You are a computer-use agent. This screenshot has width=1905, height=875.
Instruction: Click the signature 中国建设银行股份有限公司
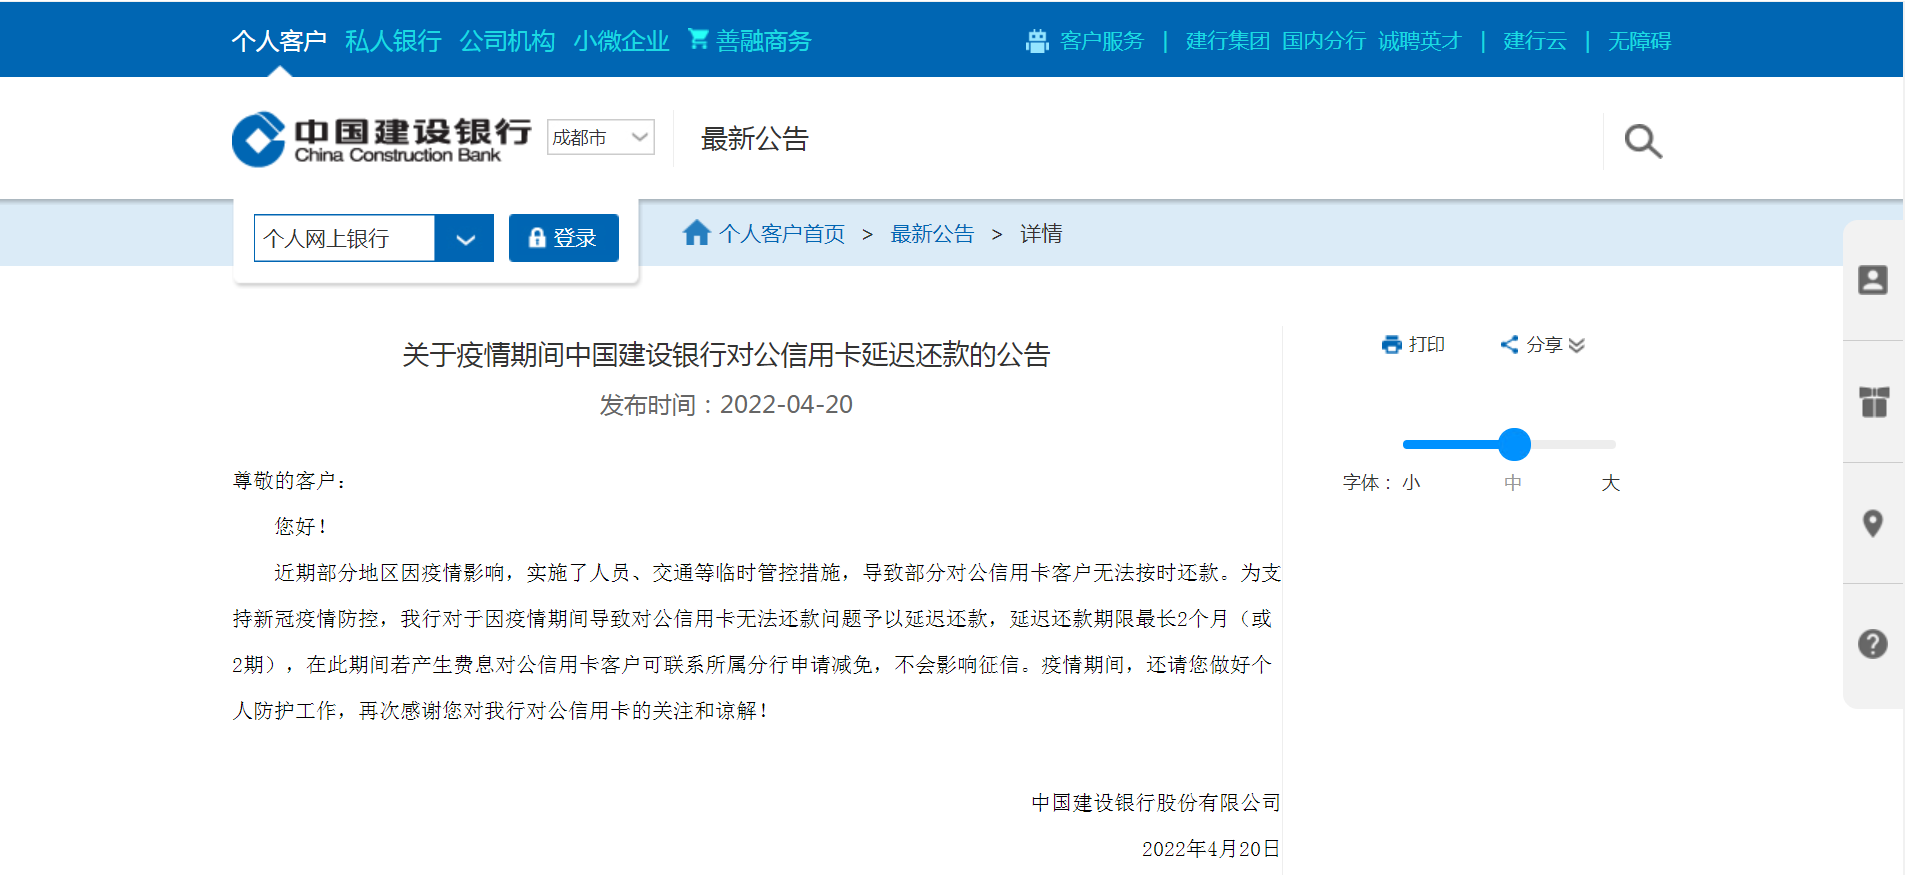click(1156, 803)
